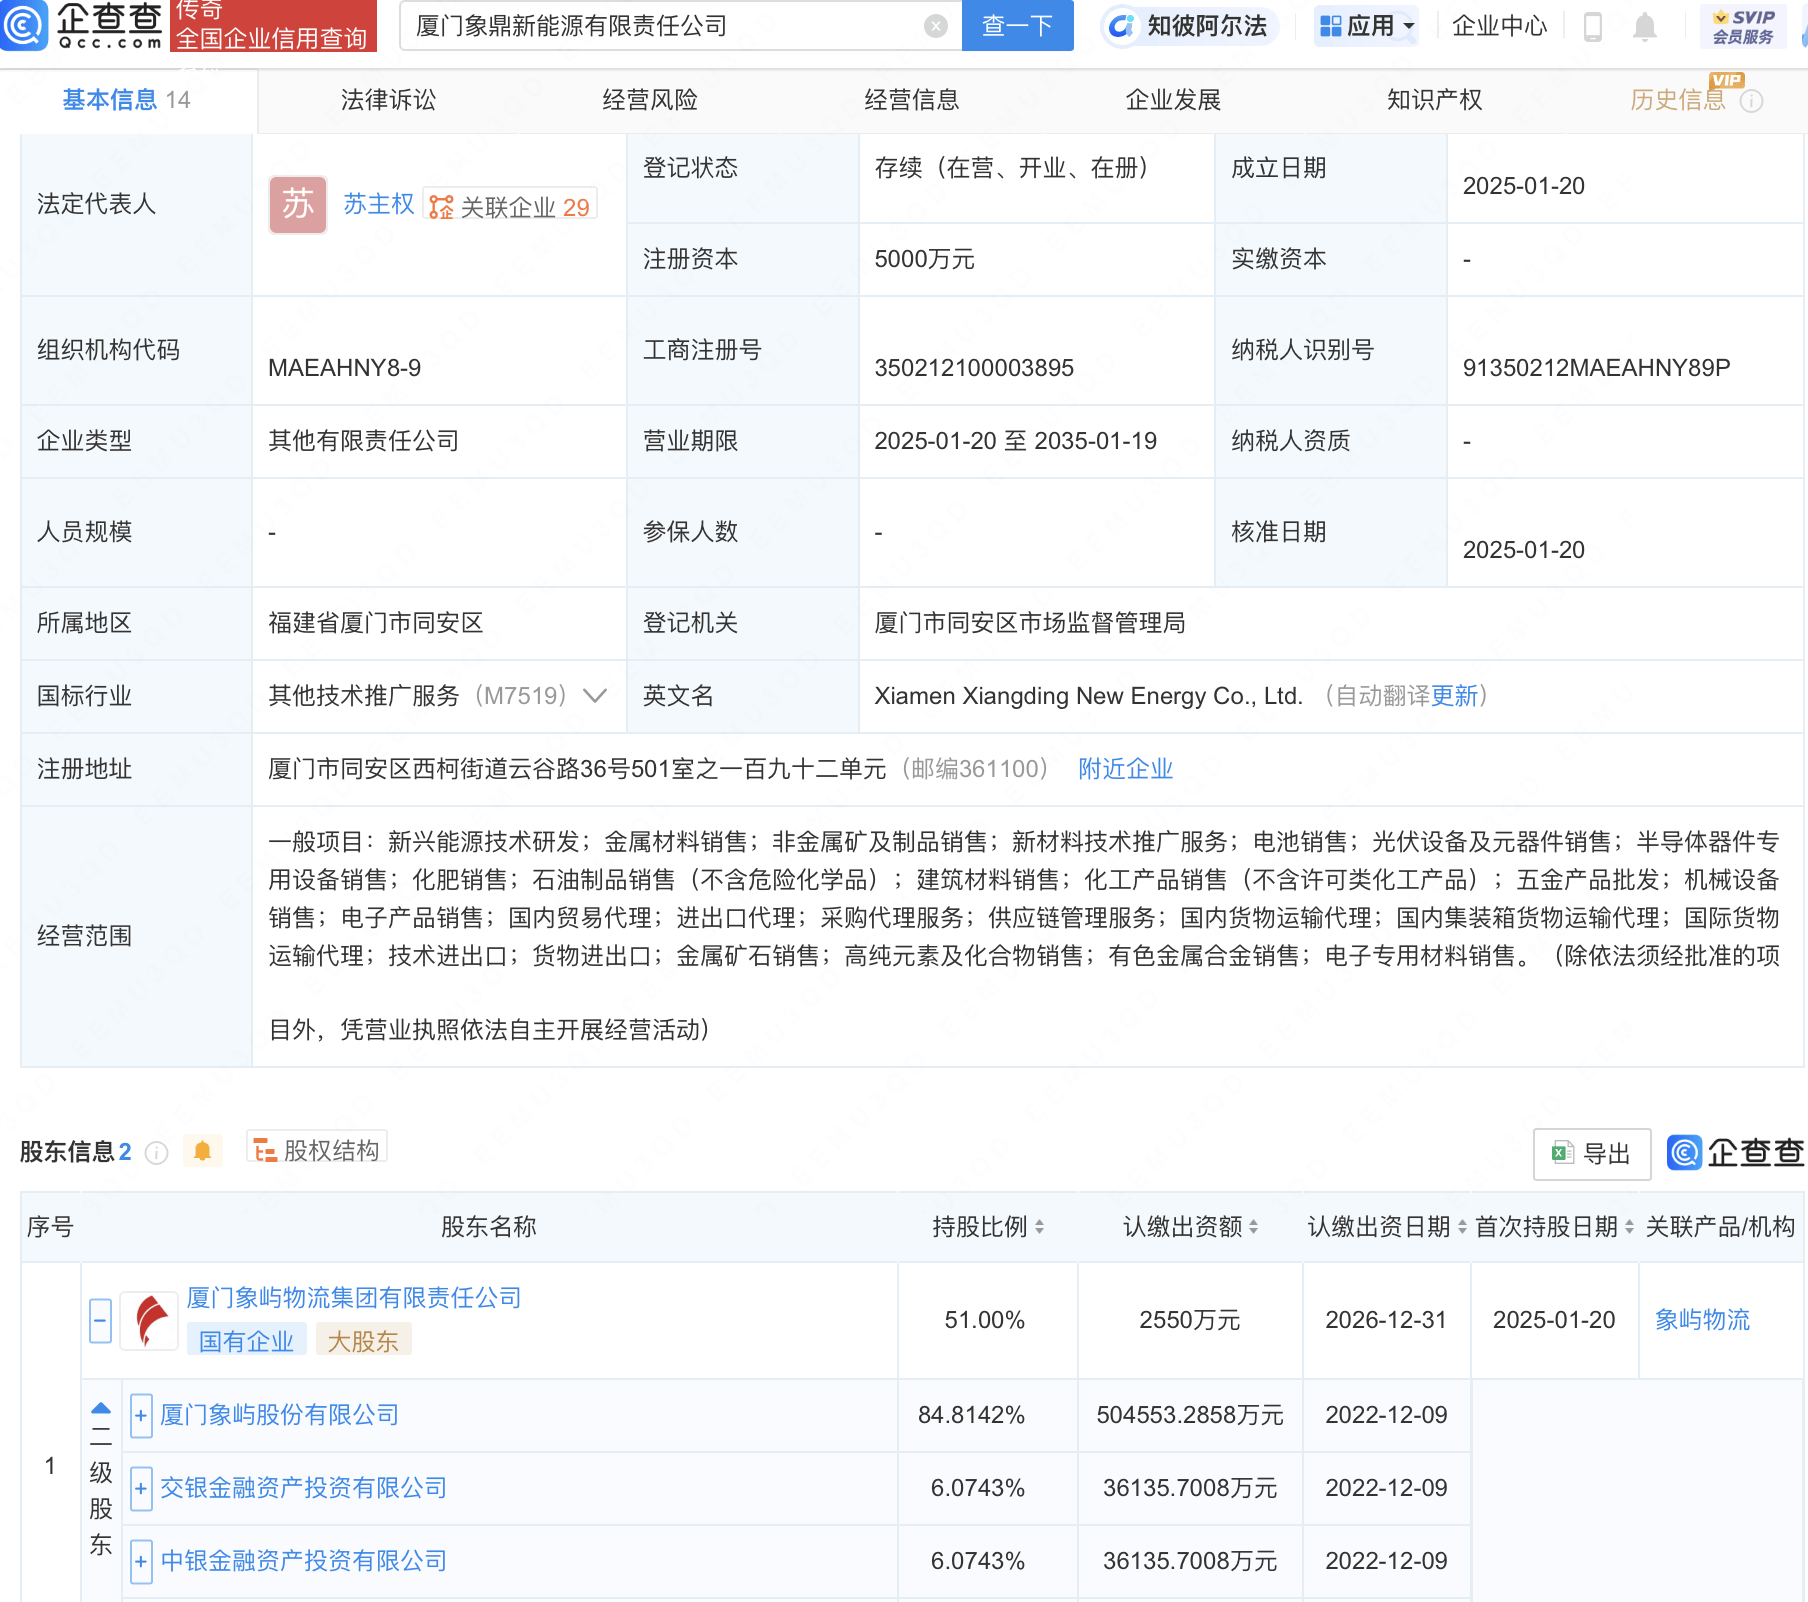1808x1602 pixels.
Task: Open the 象屿物流 related product link
Action: coord(1702,1320)
